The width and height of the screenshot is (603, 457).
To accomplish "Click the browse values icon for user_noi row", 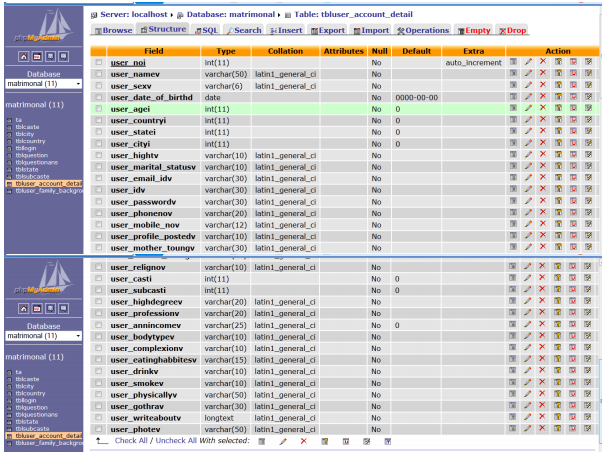I will [513, 62].
